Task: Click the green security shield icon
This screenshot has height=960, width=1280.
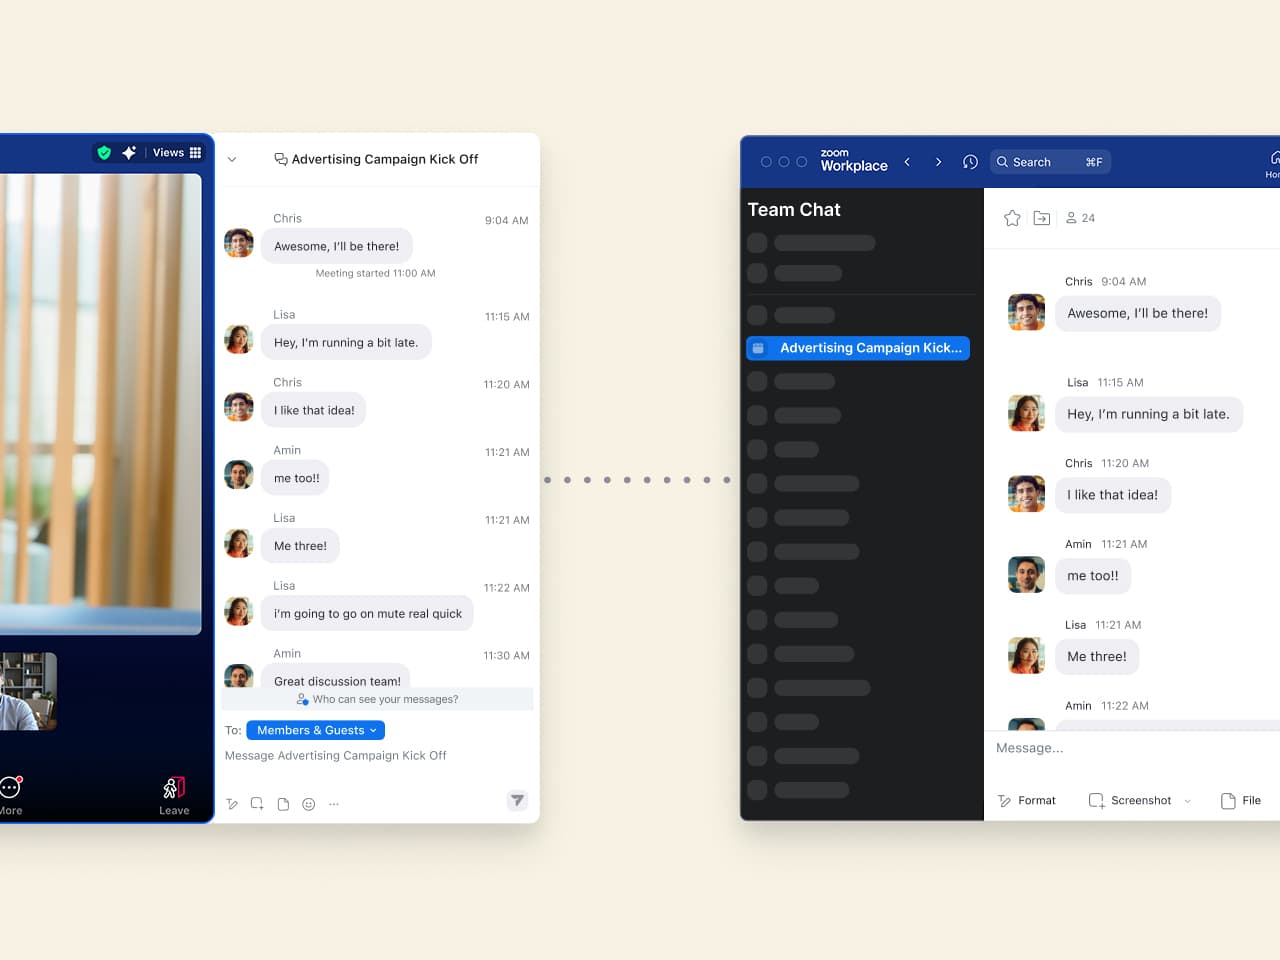Action: tap(104, 153)
